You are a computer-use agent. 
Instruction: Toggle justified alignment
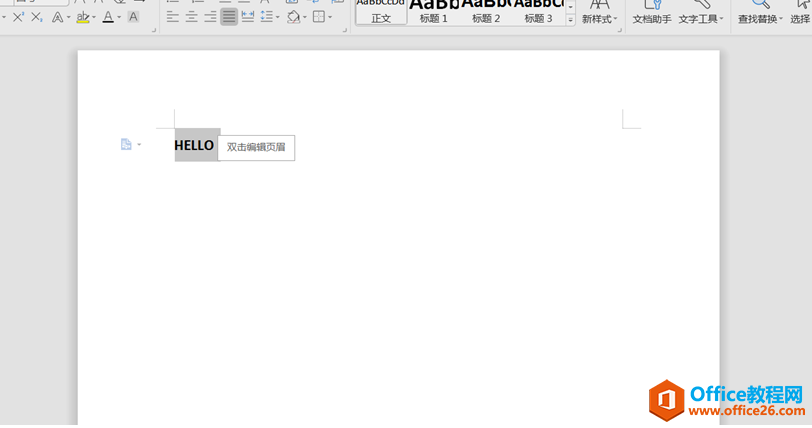(x=228, y=17)
